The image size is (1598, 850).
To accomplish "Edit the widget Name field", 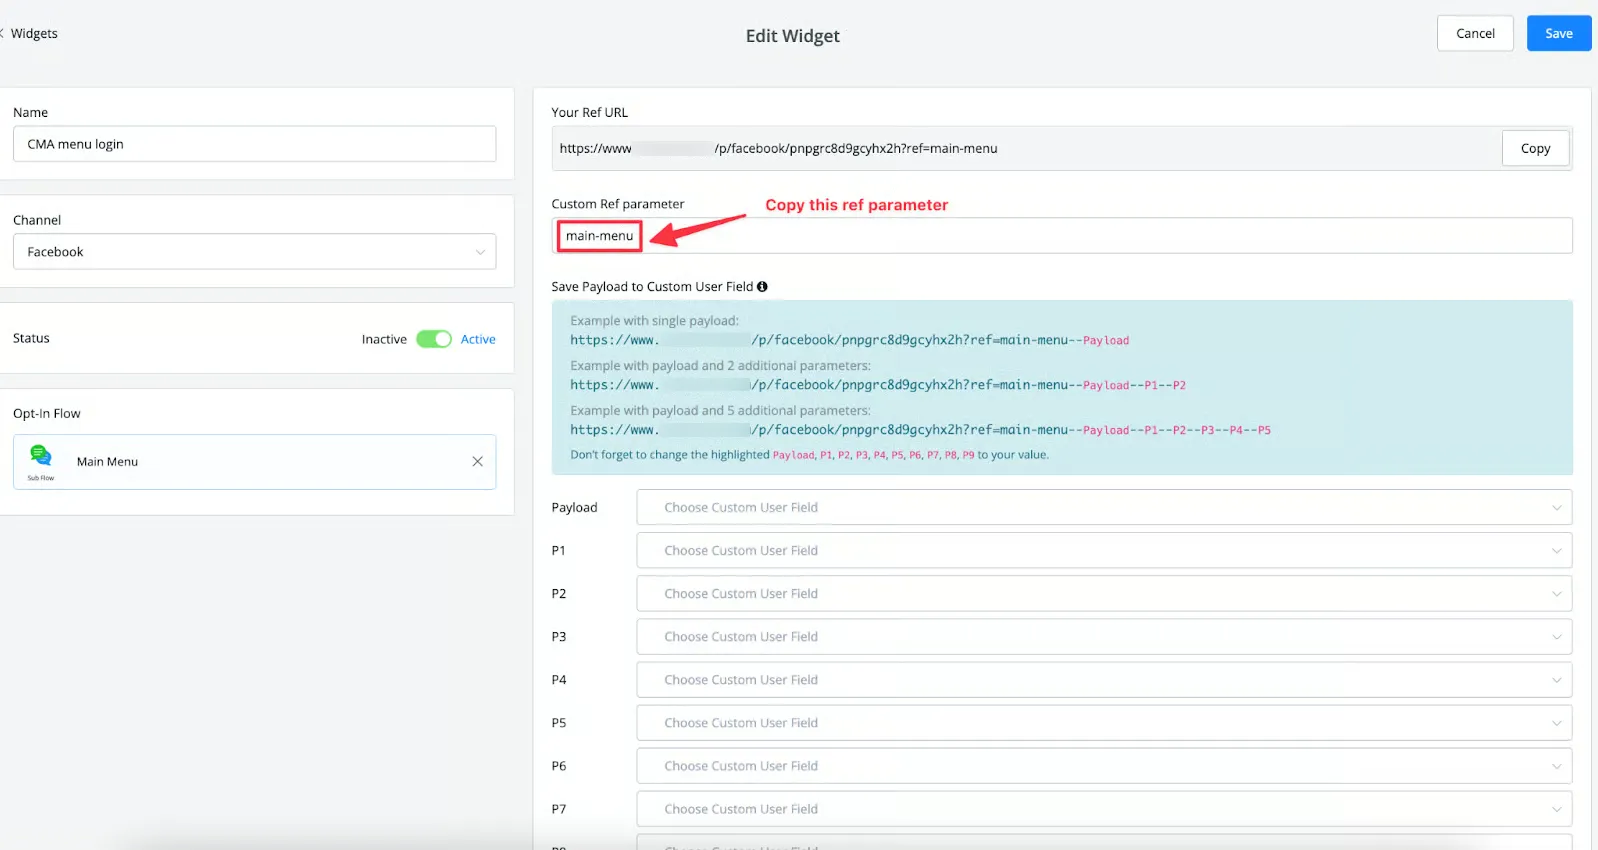I will (254, 144).
